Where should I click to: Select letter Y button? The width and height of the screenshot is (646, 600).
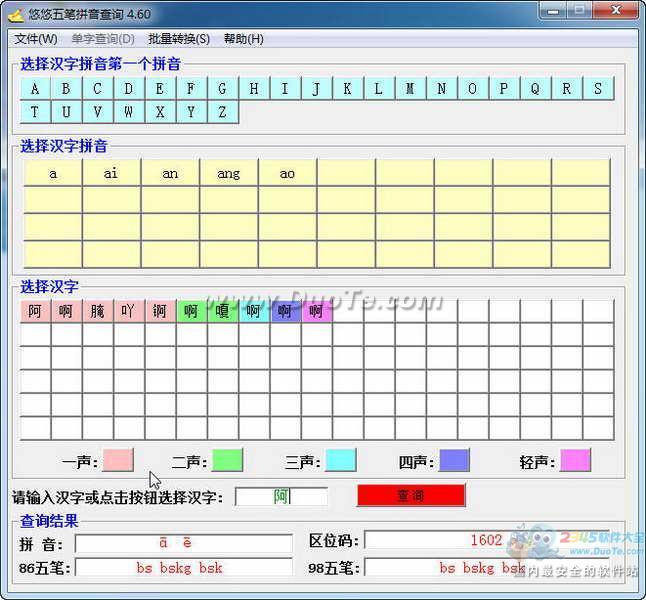coord(192,112)
